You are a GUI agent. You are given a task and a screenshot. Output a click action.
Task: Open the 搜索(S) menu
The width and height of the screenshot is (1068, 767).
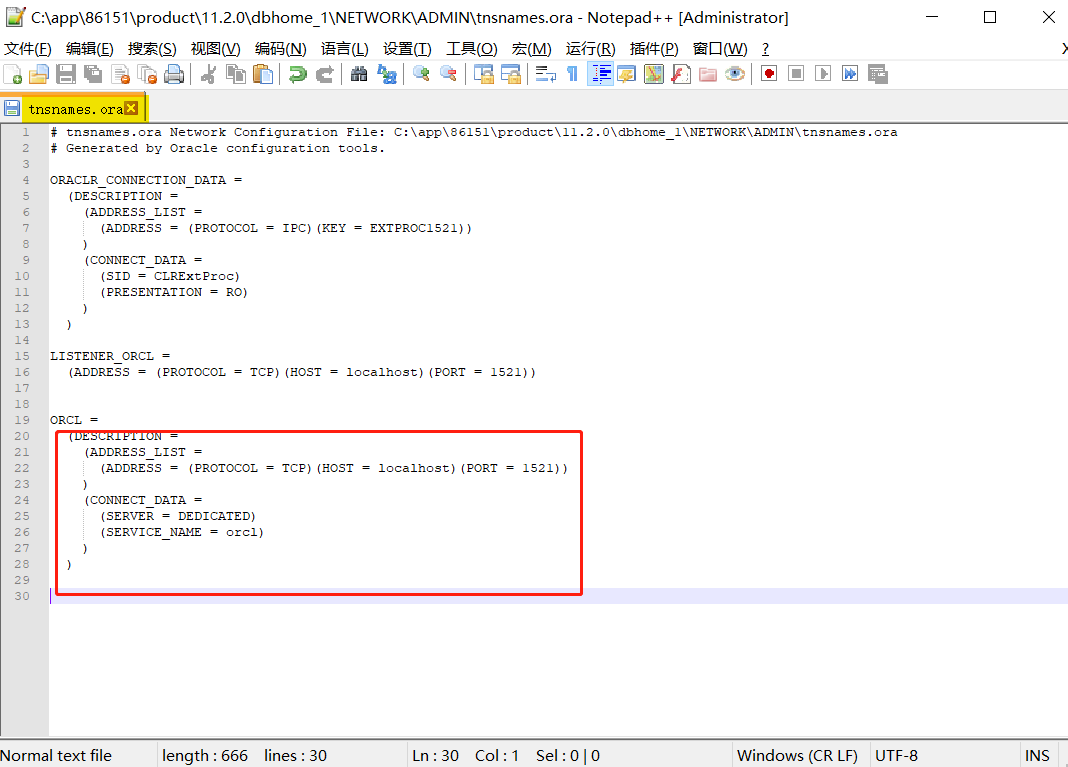(152, 49)
